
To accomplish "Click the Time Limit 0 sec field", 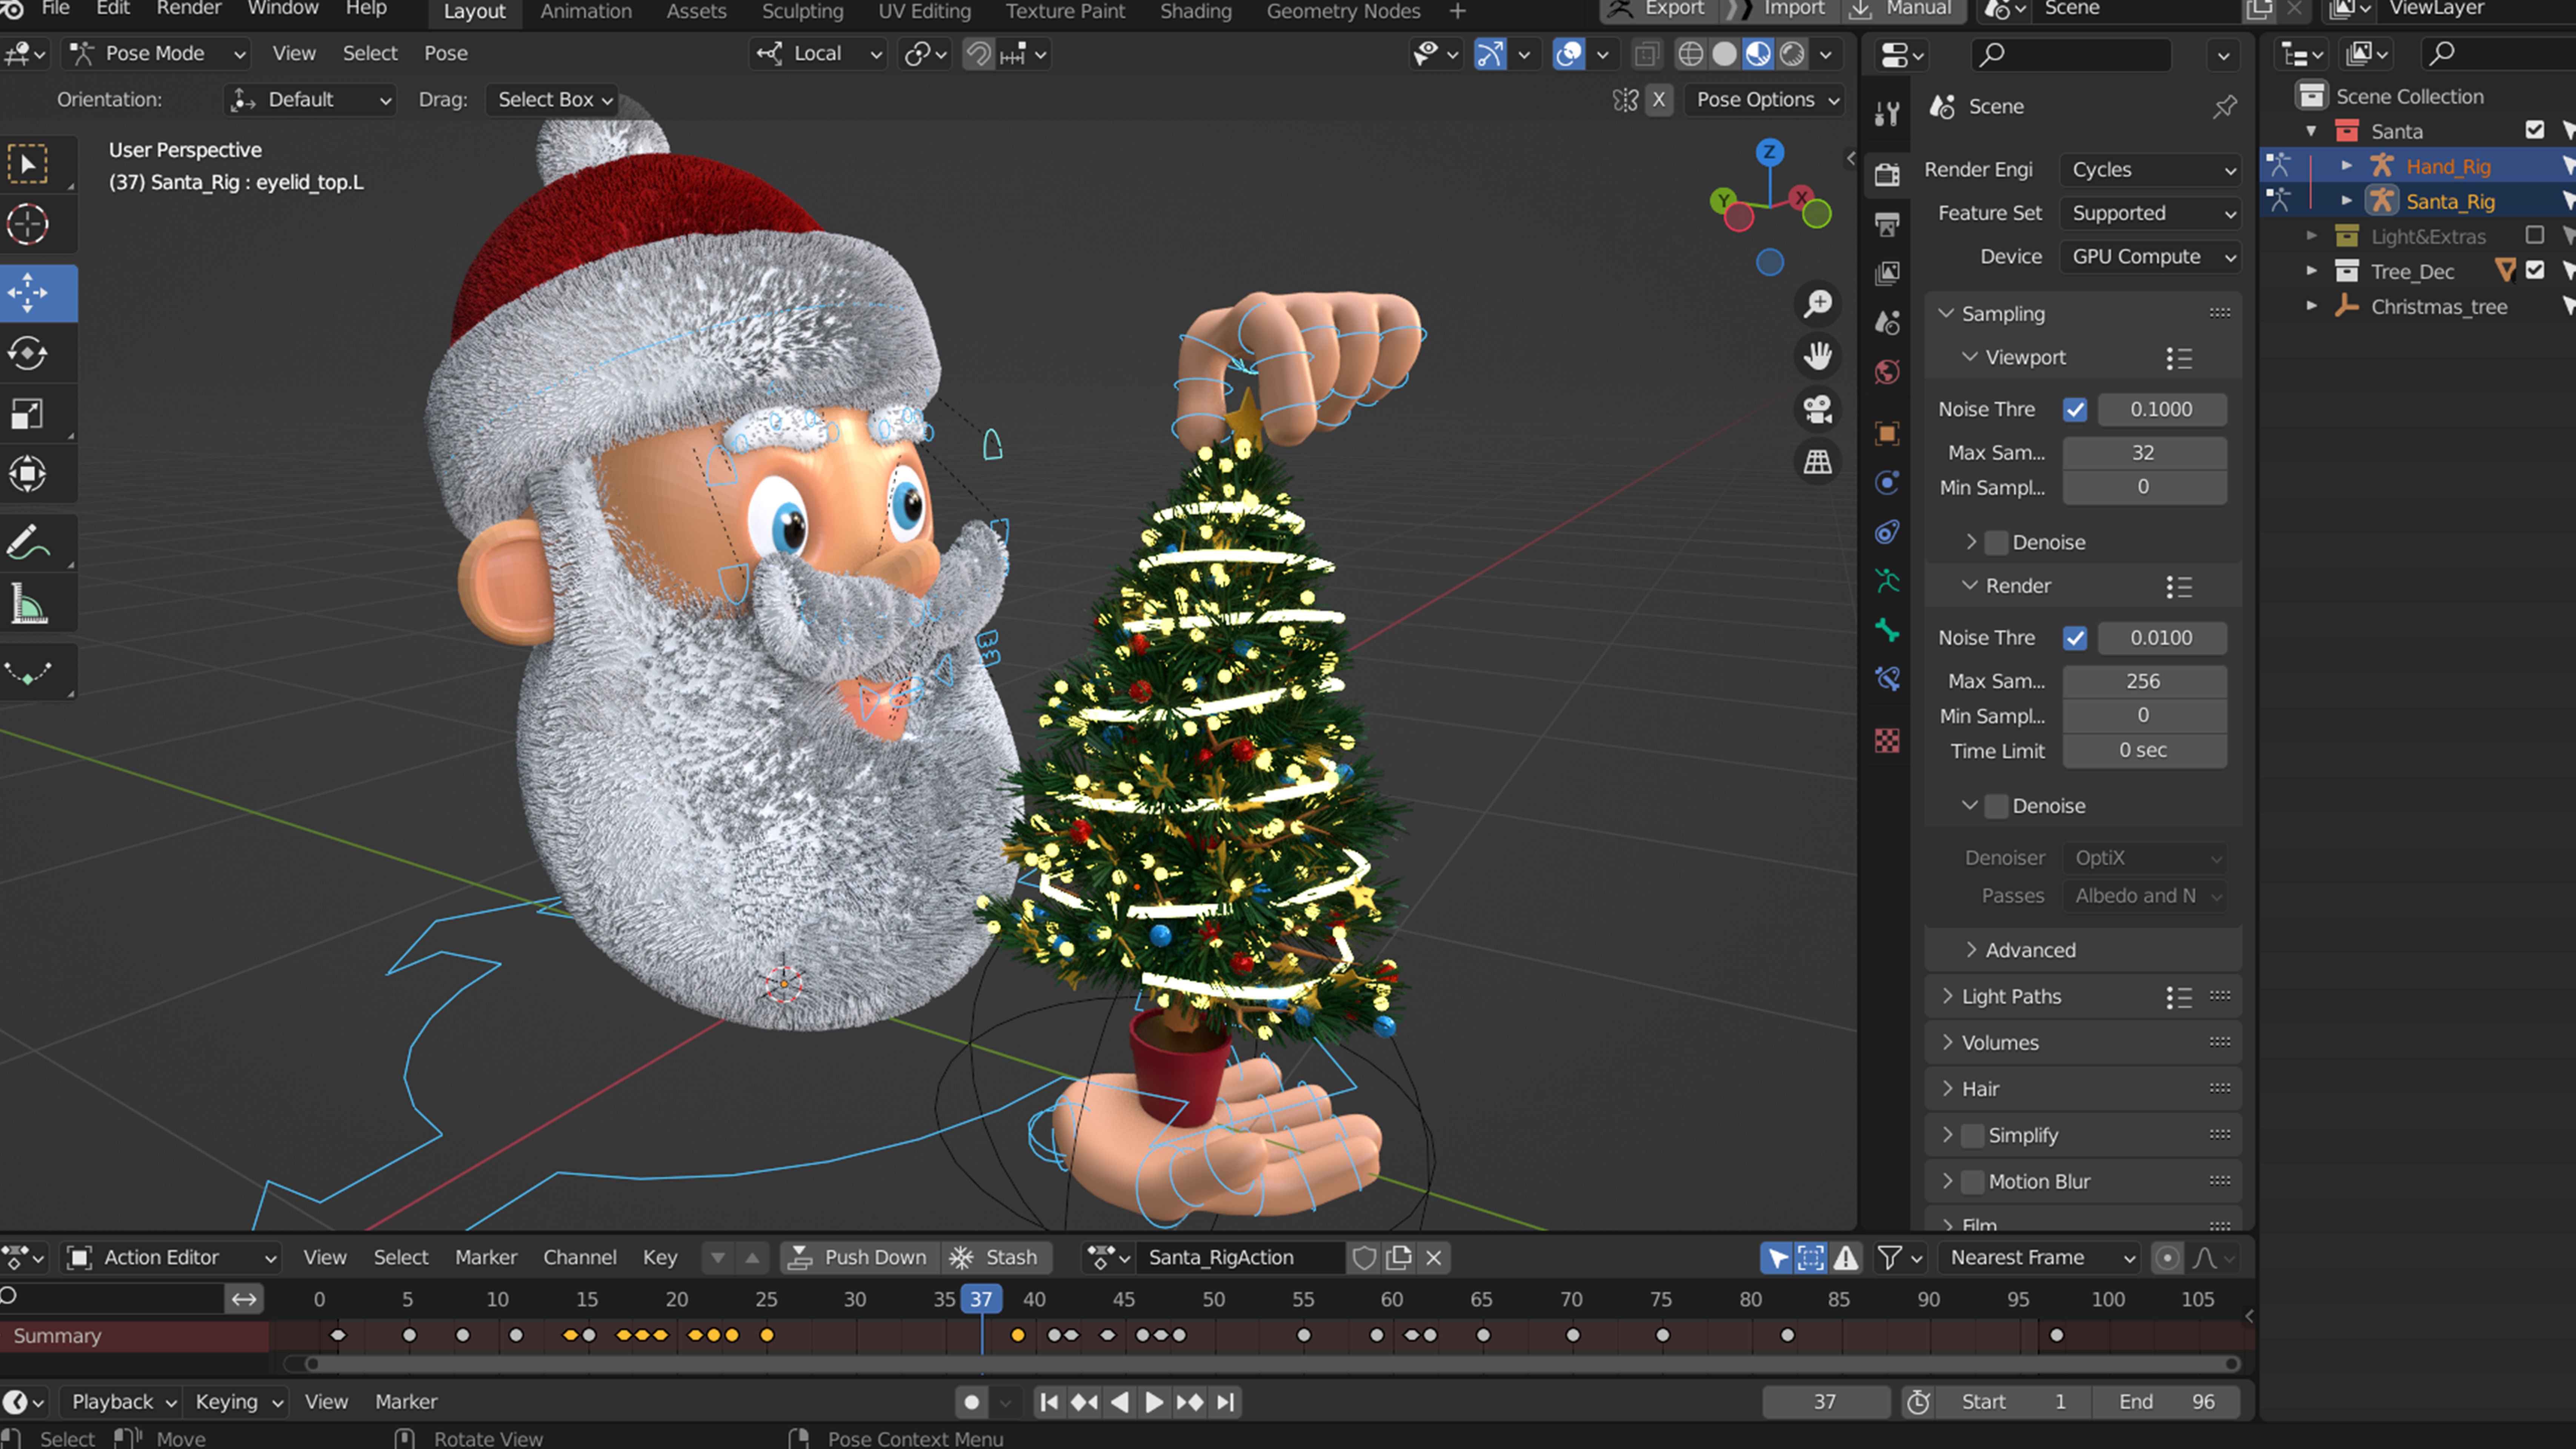I will [x=2144, y=750].
